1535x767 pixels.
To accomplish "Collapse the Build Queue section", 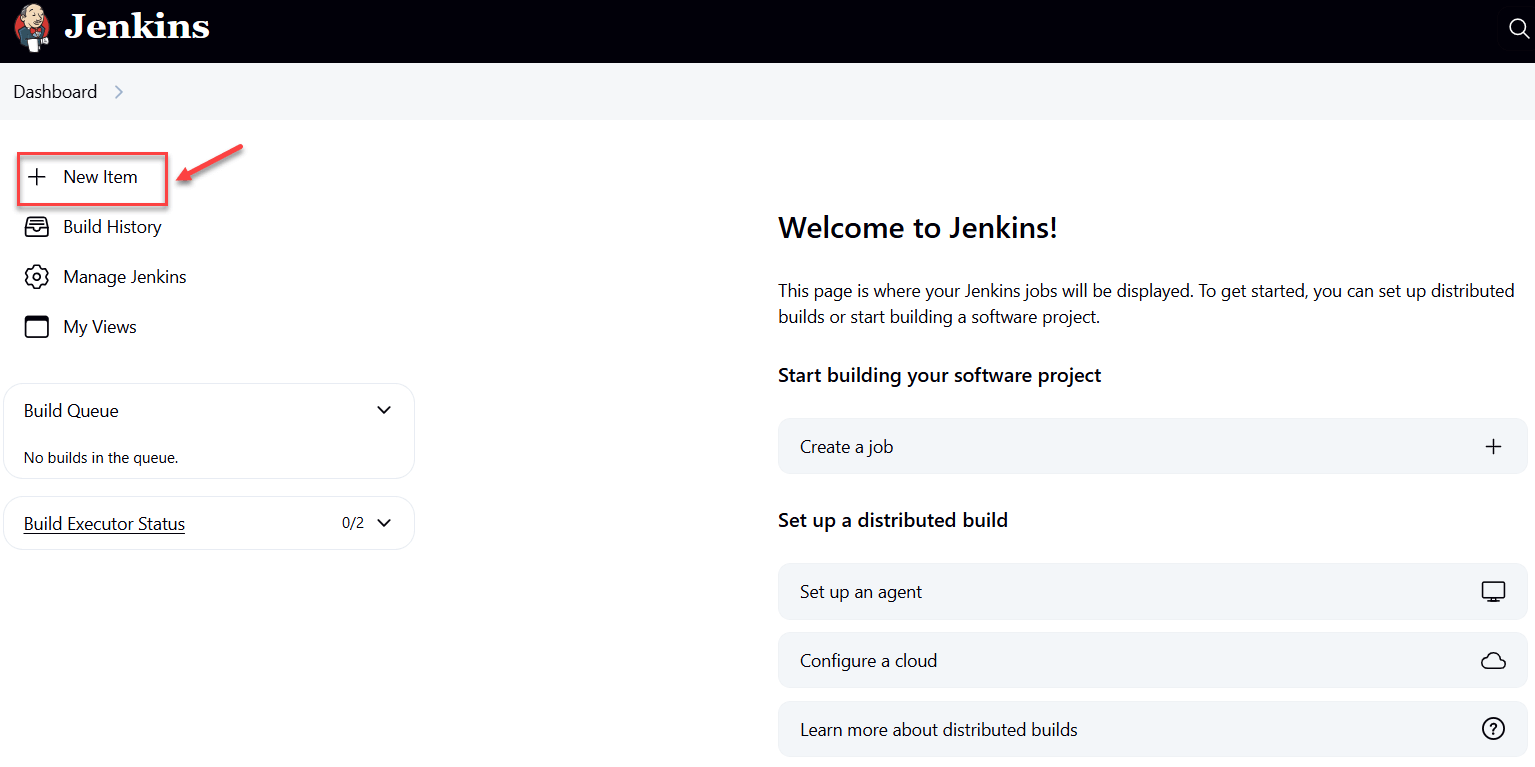I will (384, 410).
